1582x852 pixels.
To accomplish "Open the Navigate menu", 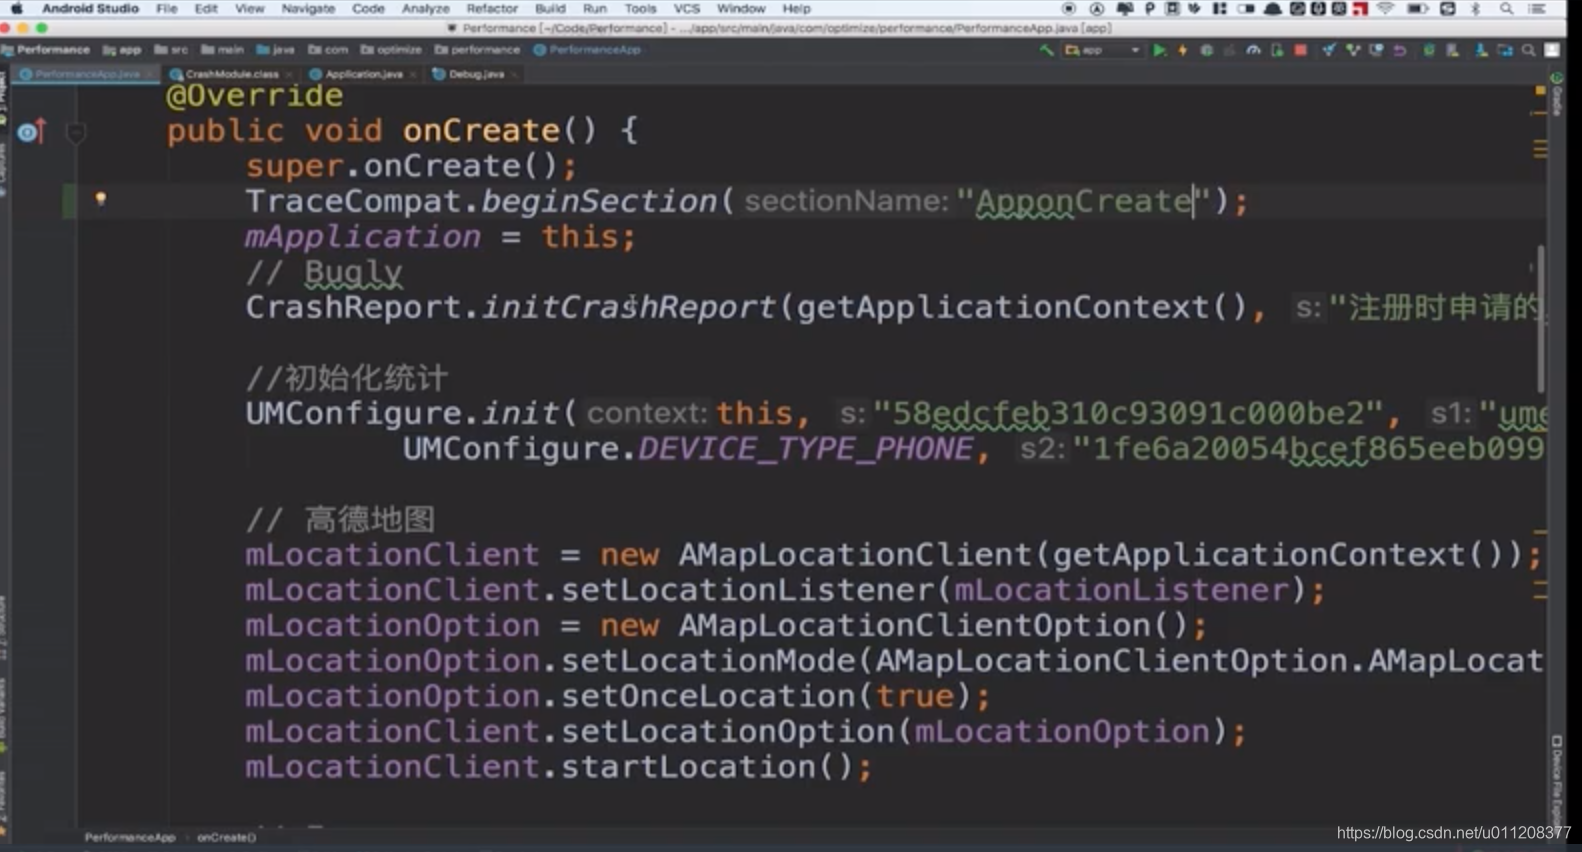I will click(308, 8).
